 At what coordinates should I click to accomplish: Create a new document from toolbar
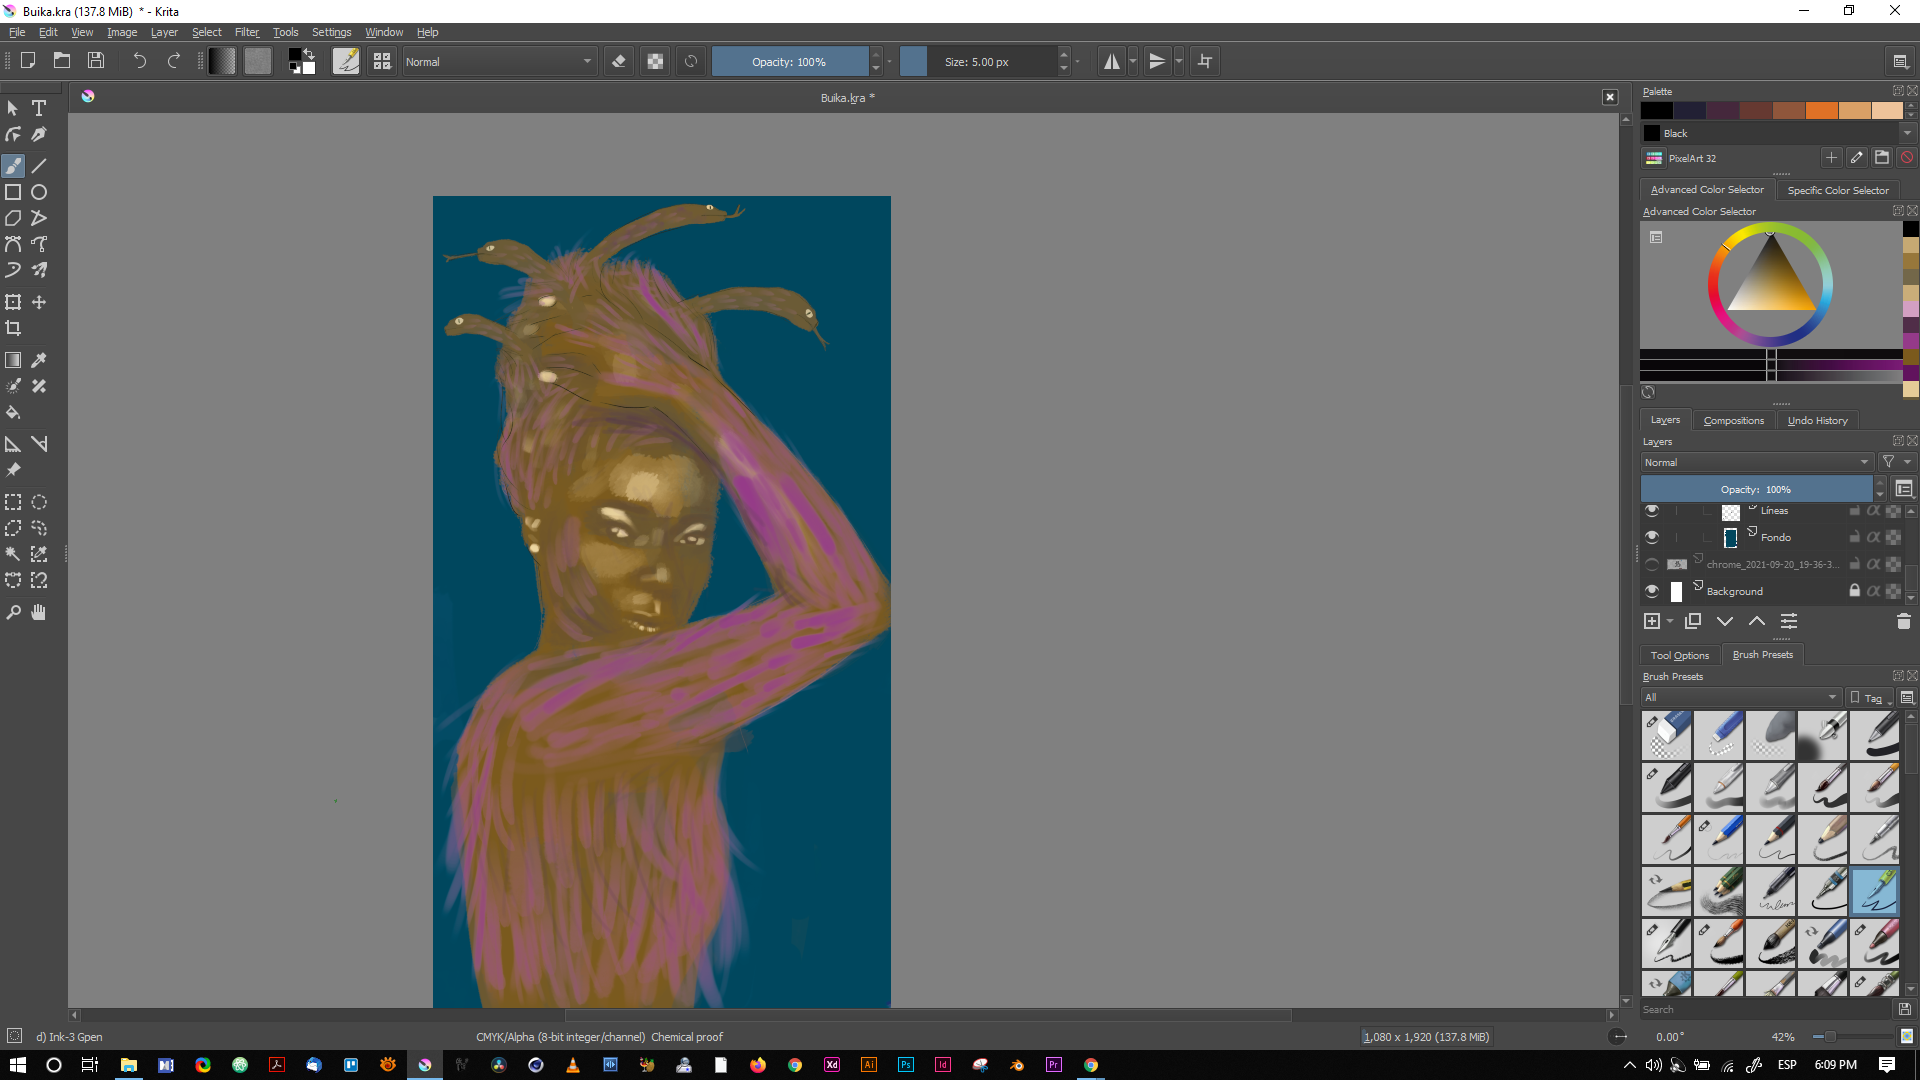coord(28,61)
